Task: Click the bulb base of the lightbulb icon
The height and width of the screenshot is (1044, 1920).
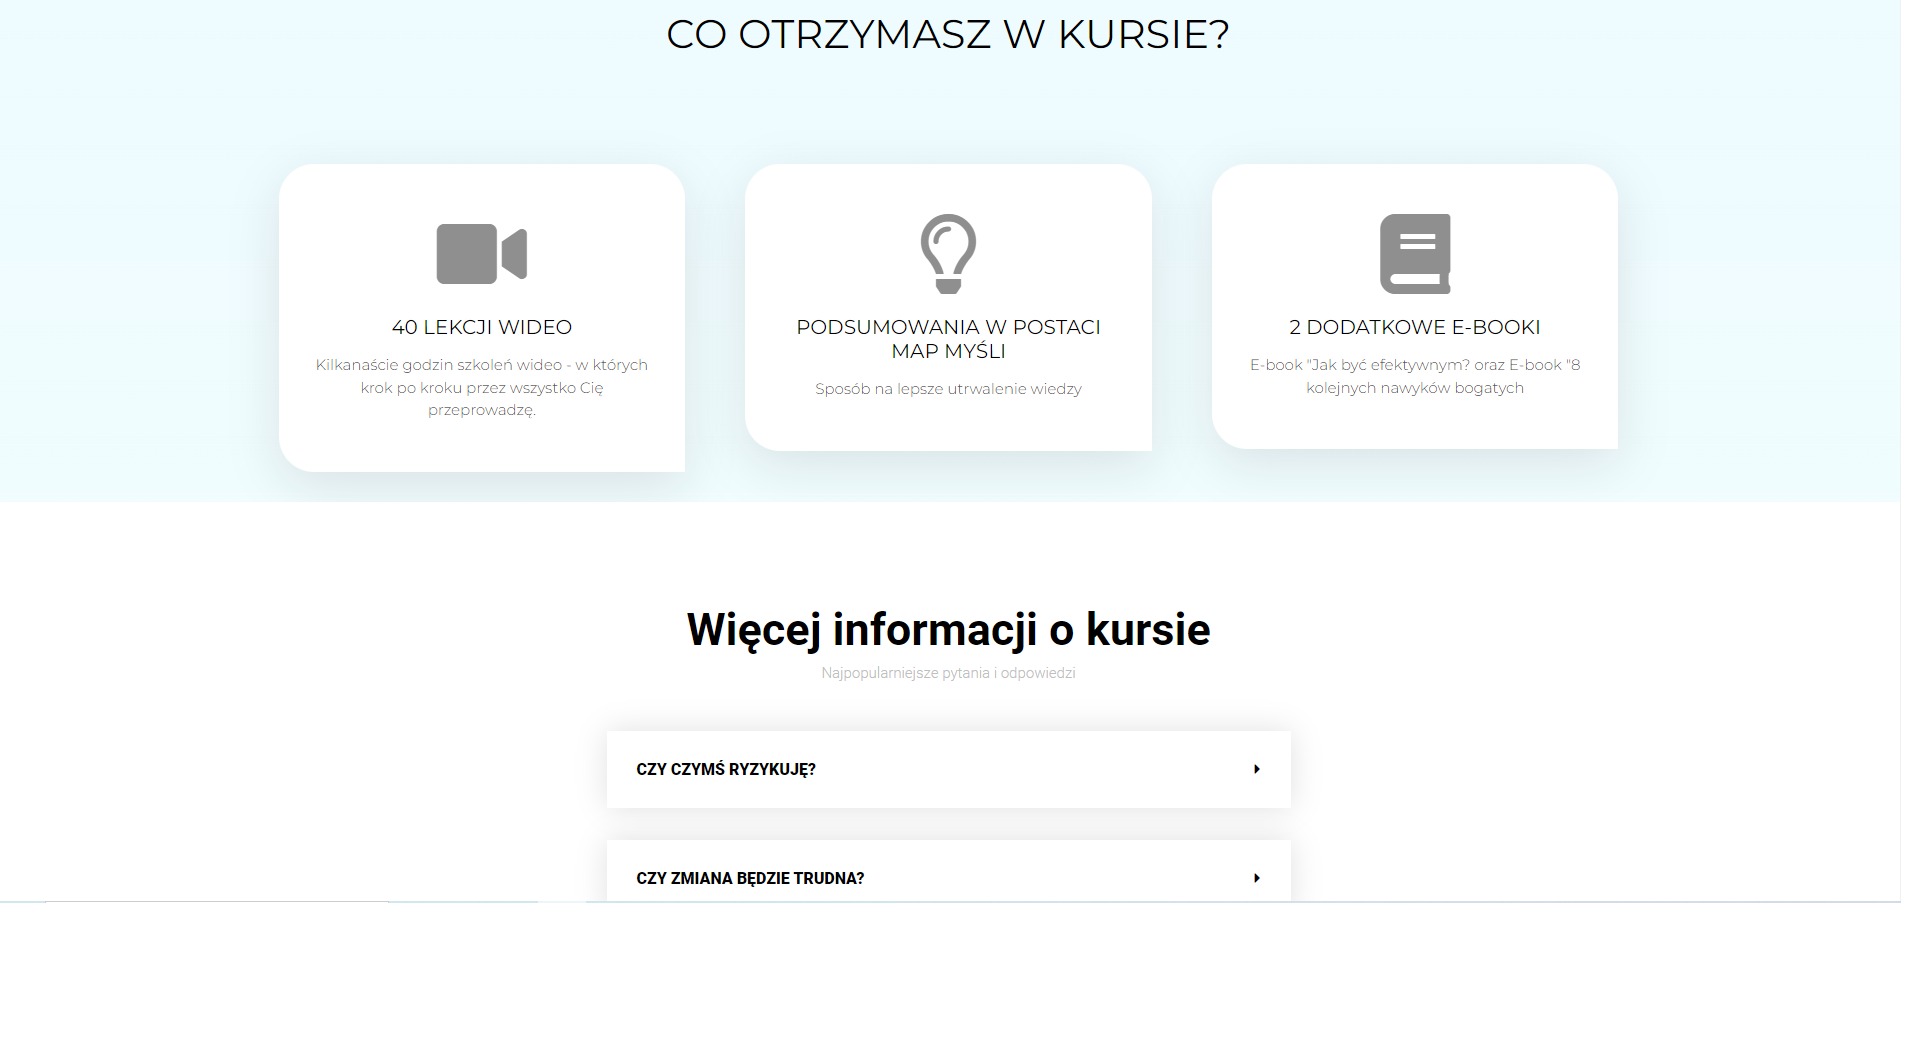Action: [x=947, y=285]
